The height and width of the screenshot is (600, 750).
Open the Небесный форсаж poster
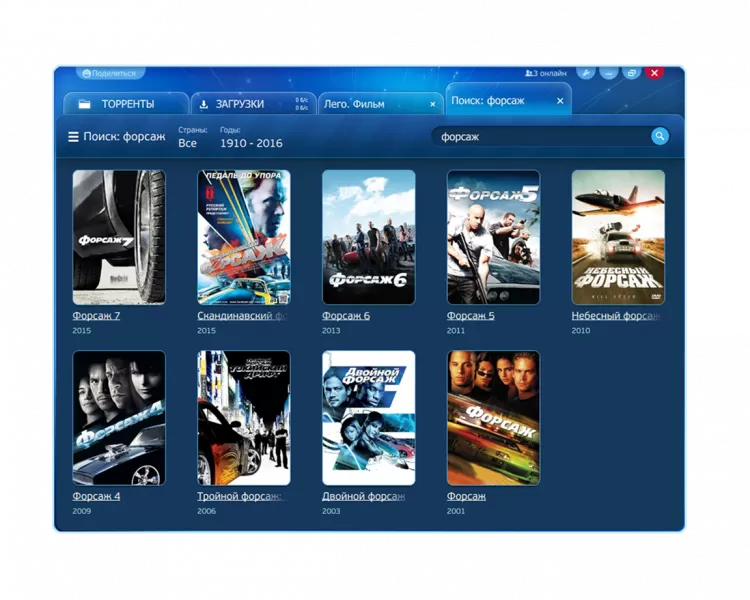point(617,237)
